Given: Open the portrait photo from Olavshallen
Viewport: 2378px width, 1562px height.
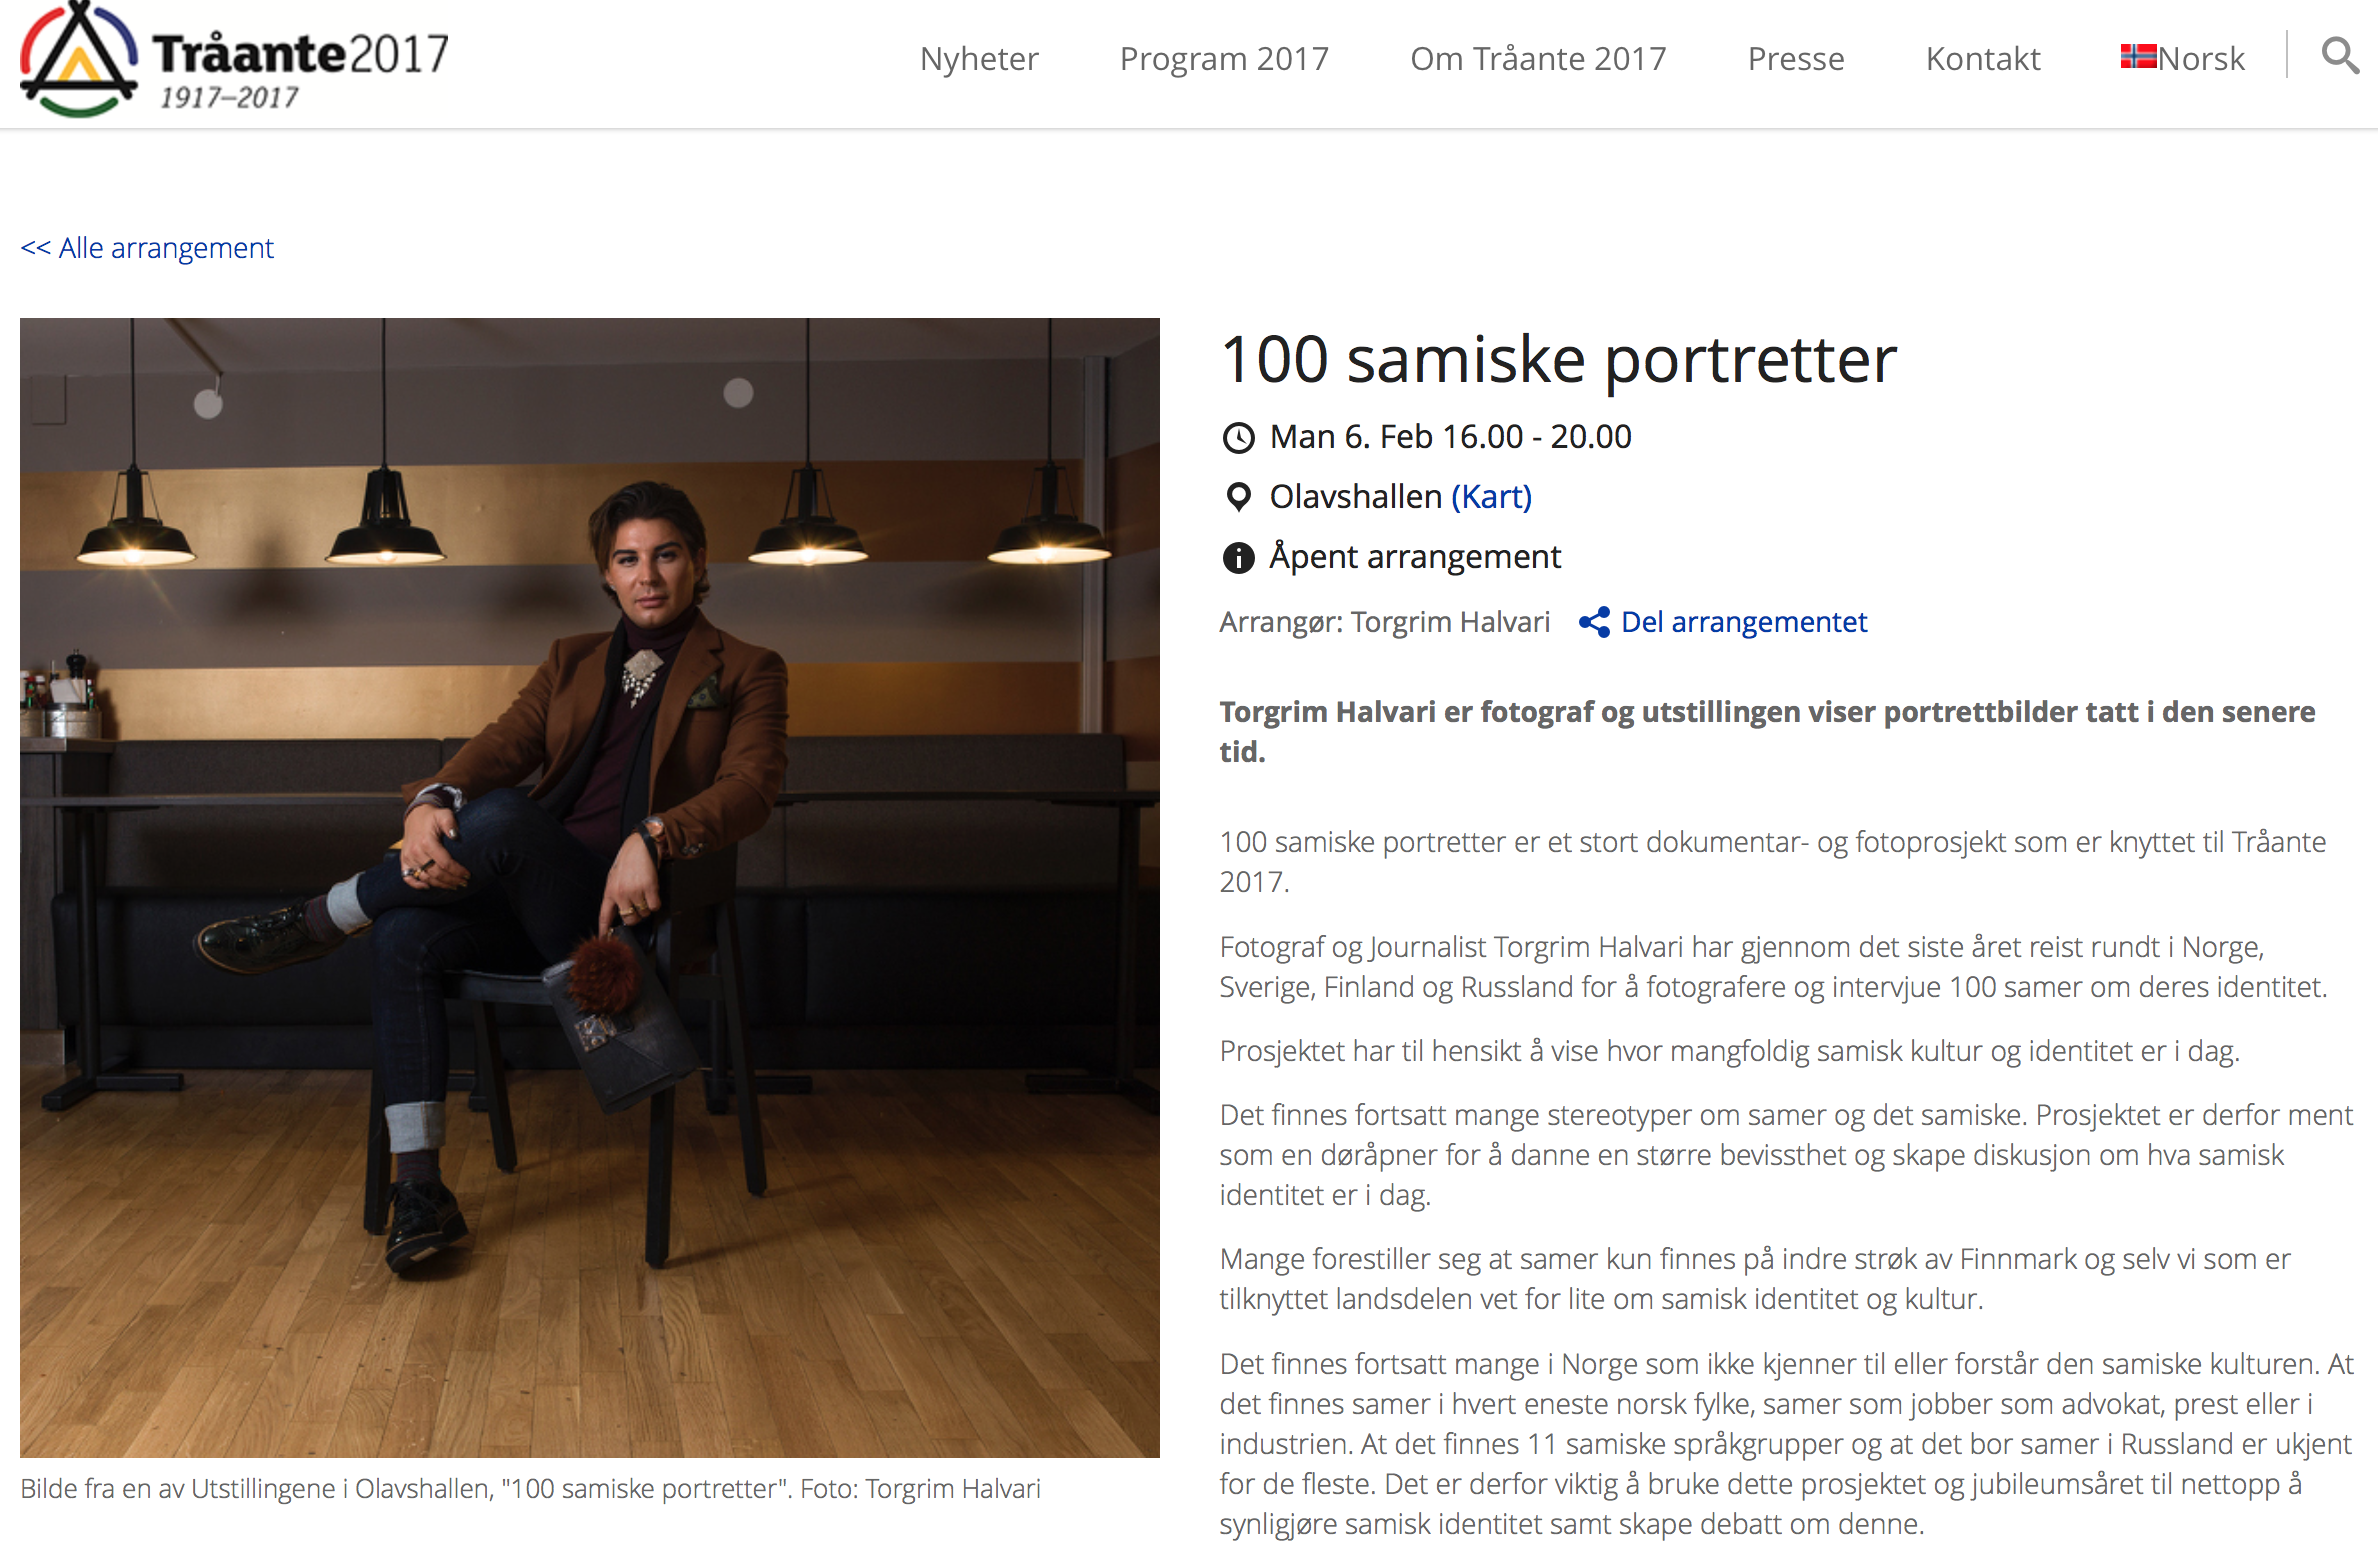Looking at the screenshot, I should [x=590, y=887].
